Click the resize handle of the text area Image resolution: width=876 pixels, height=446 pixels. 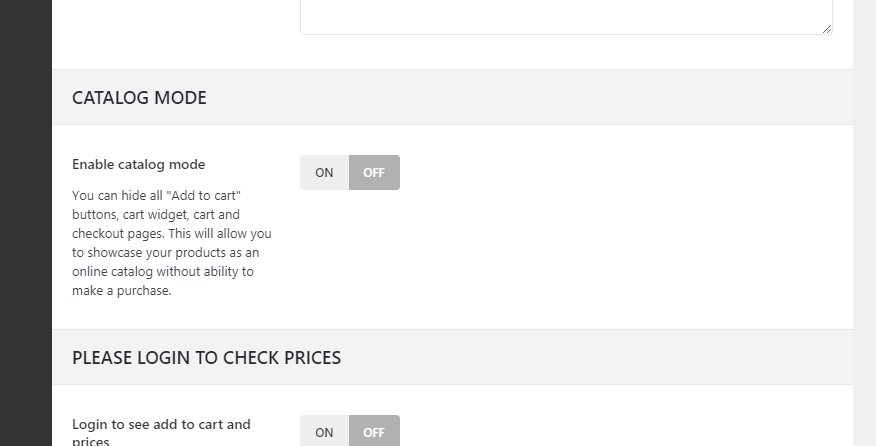click(x=827, y=29)
